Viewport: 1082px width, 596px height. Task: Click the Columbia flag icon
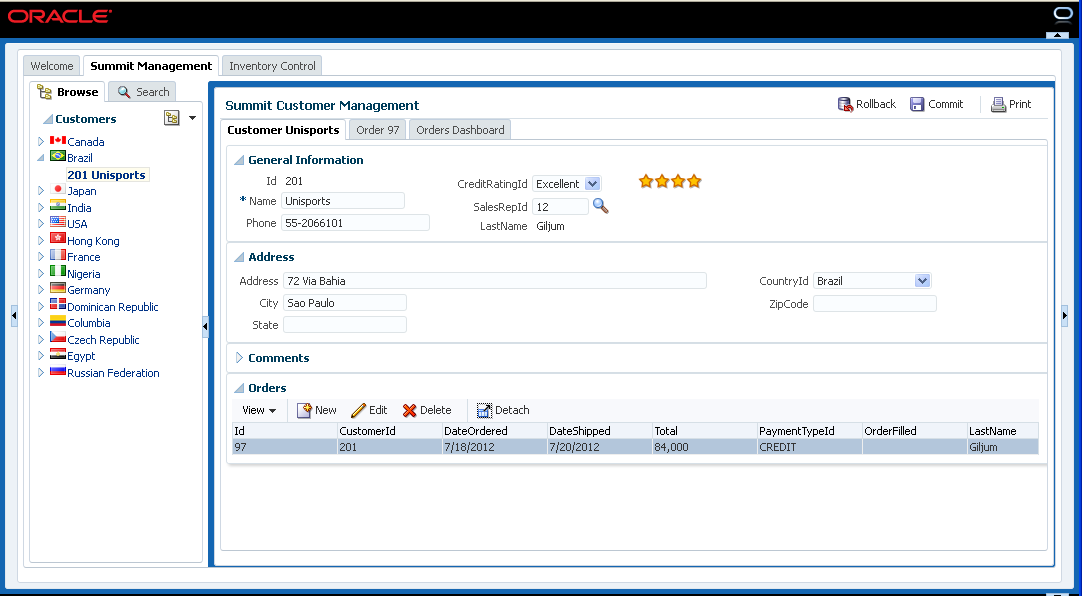pos(58,321)
